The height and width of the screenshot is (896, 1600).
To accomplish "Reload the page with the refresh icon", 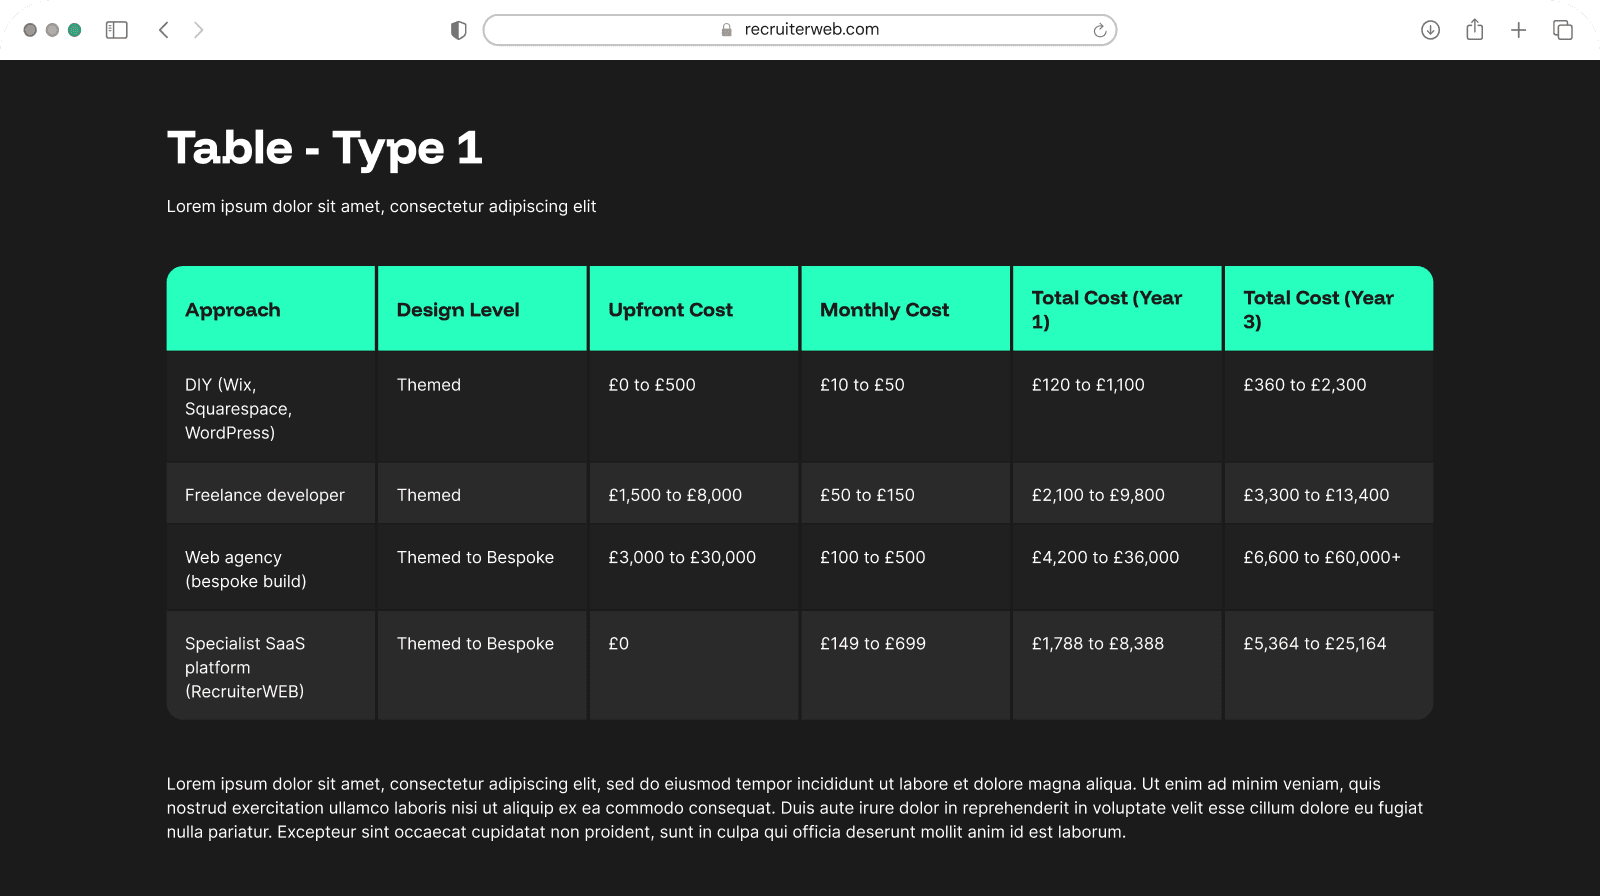I will point(1099,30).
